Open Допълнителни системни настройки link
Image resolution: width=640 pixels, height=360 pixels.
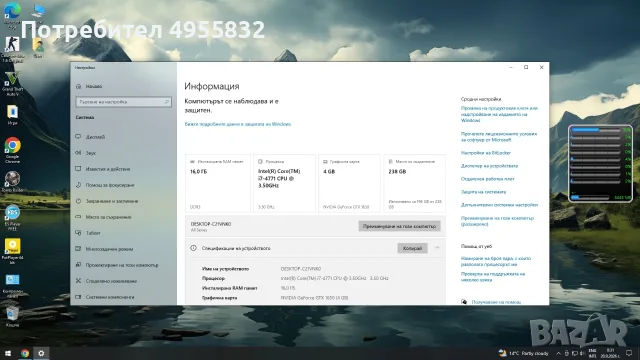[499, 204]
